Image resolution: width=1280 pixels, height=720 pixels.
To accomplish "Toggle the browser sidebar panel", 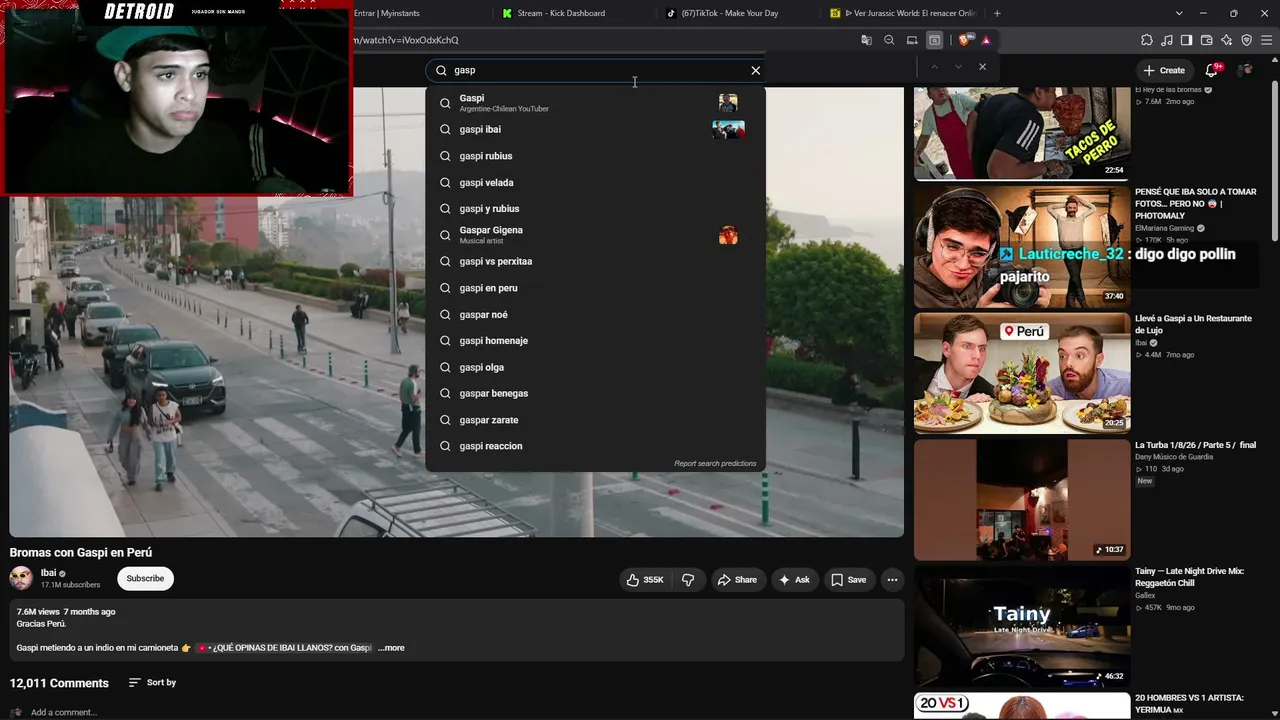I will point(1186,40).
